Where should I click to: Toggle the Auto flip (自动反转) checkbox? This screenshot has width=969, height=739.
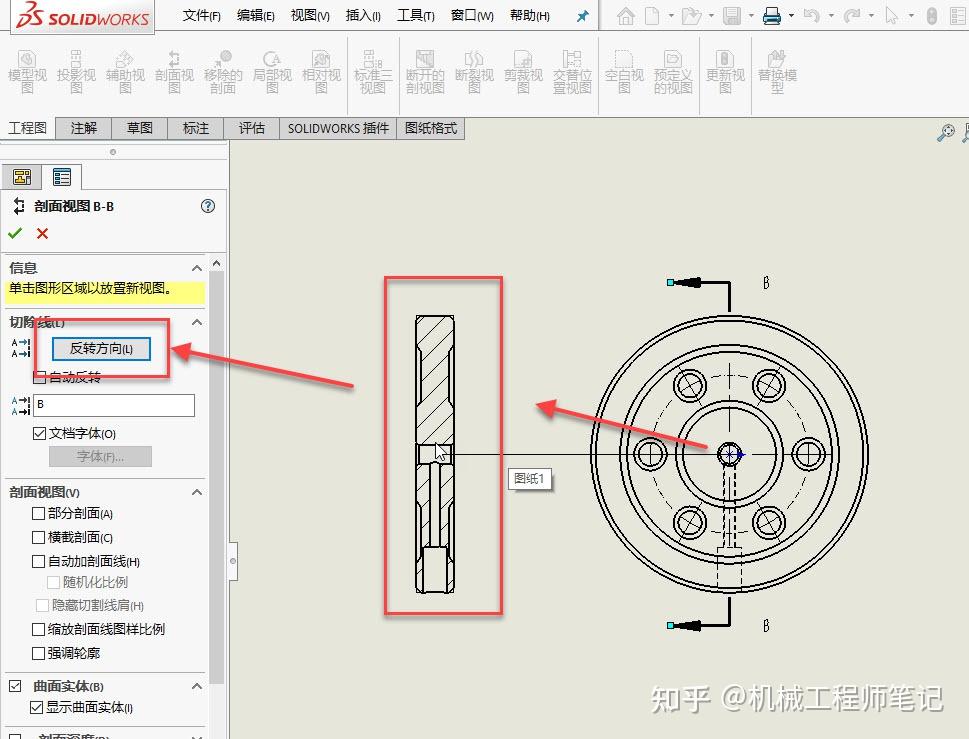tap(39, 376)
